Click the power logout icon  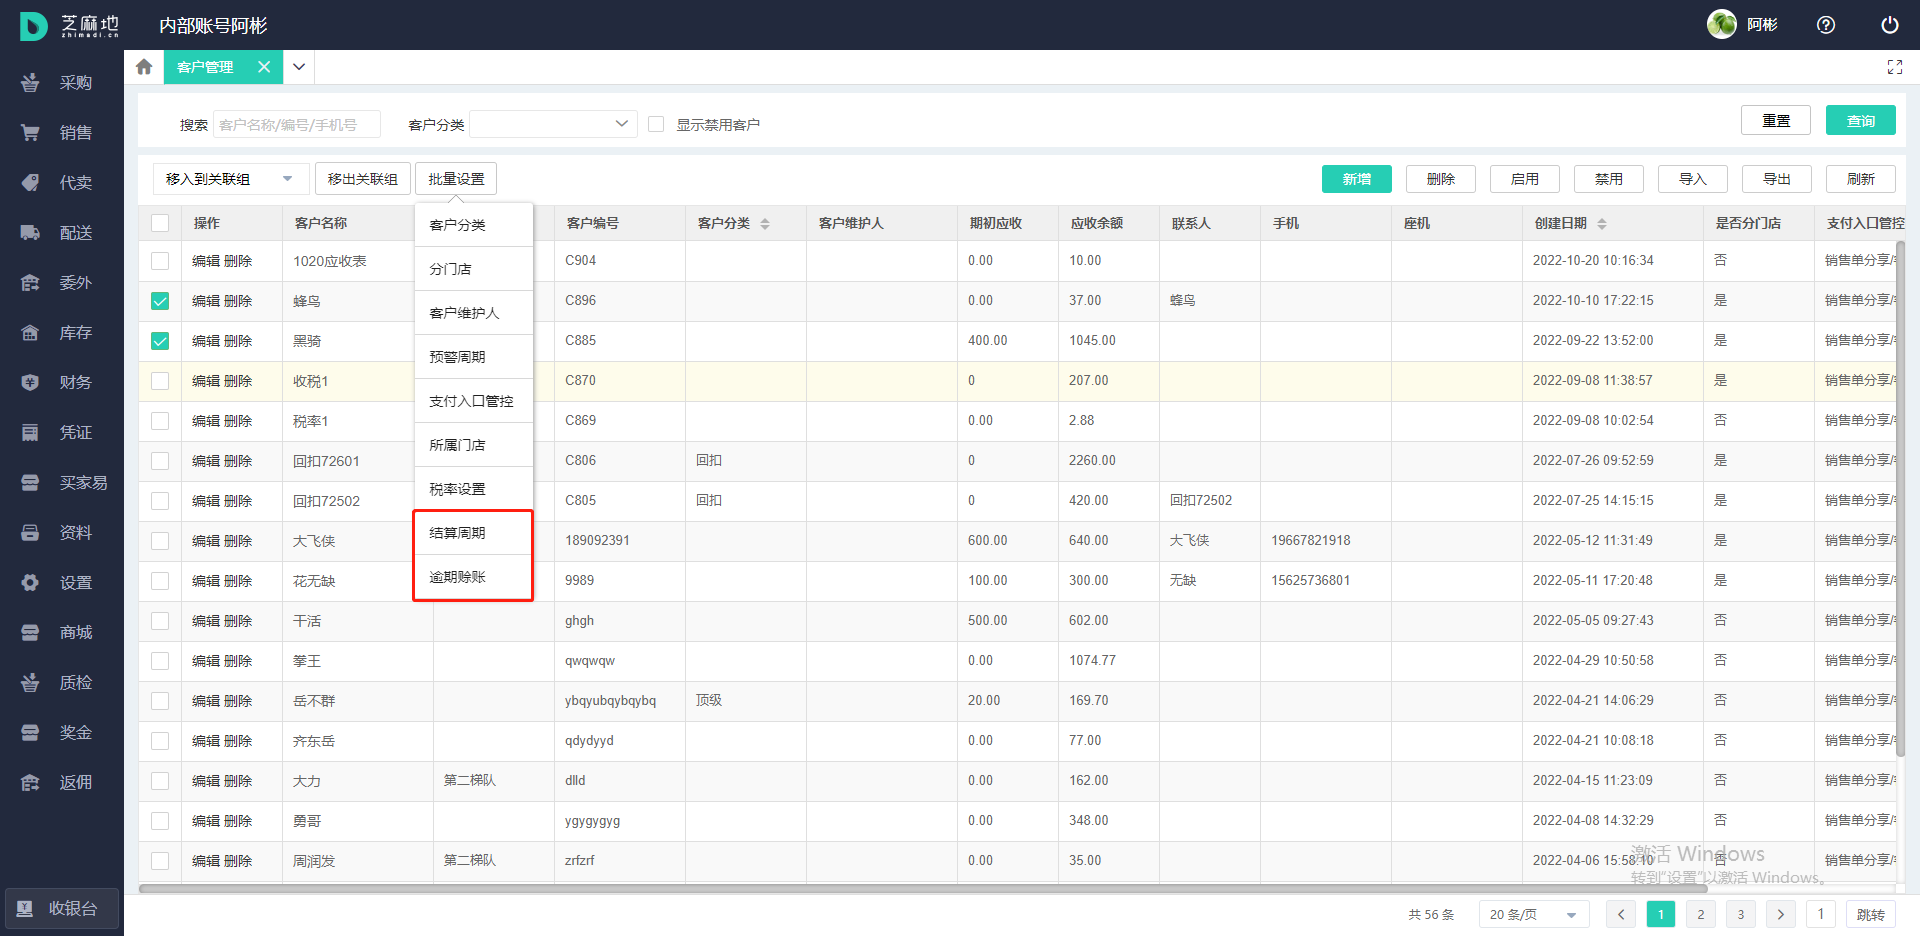[x=1889, y=25]
